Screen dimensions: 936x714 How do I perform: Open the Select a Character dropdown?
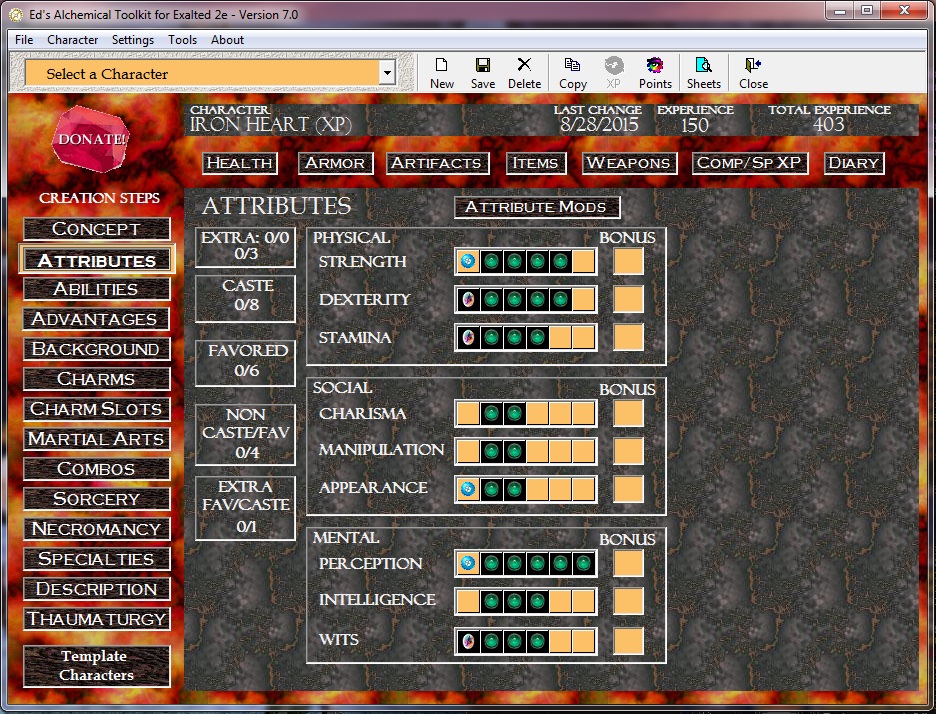pyautogui.click(x=387, y=73)
